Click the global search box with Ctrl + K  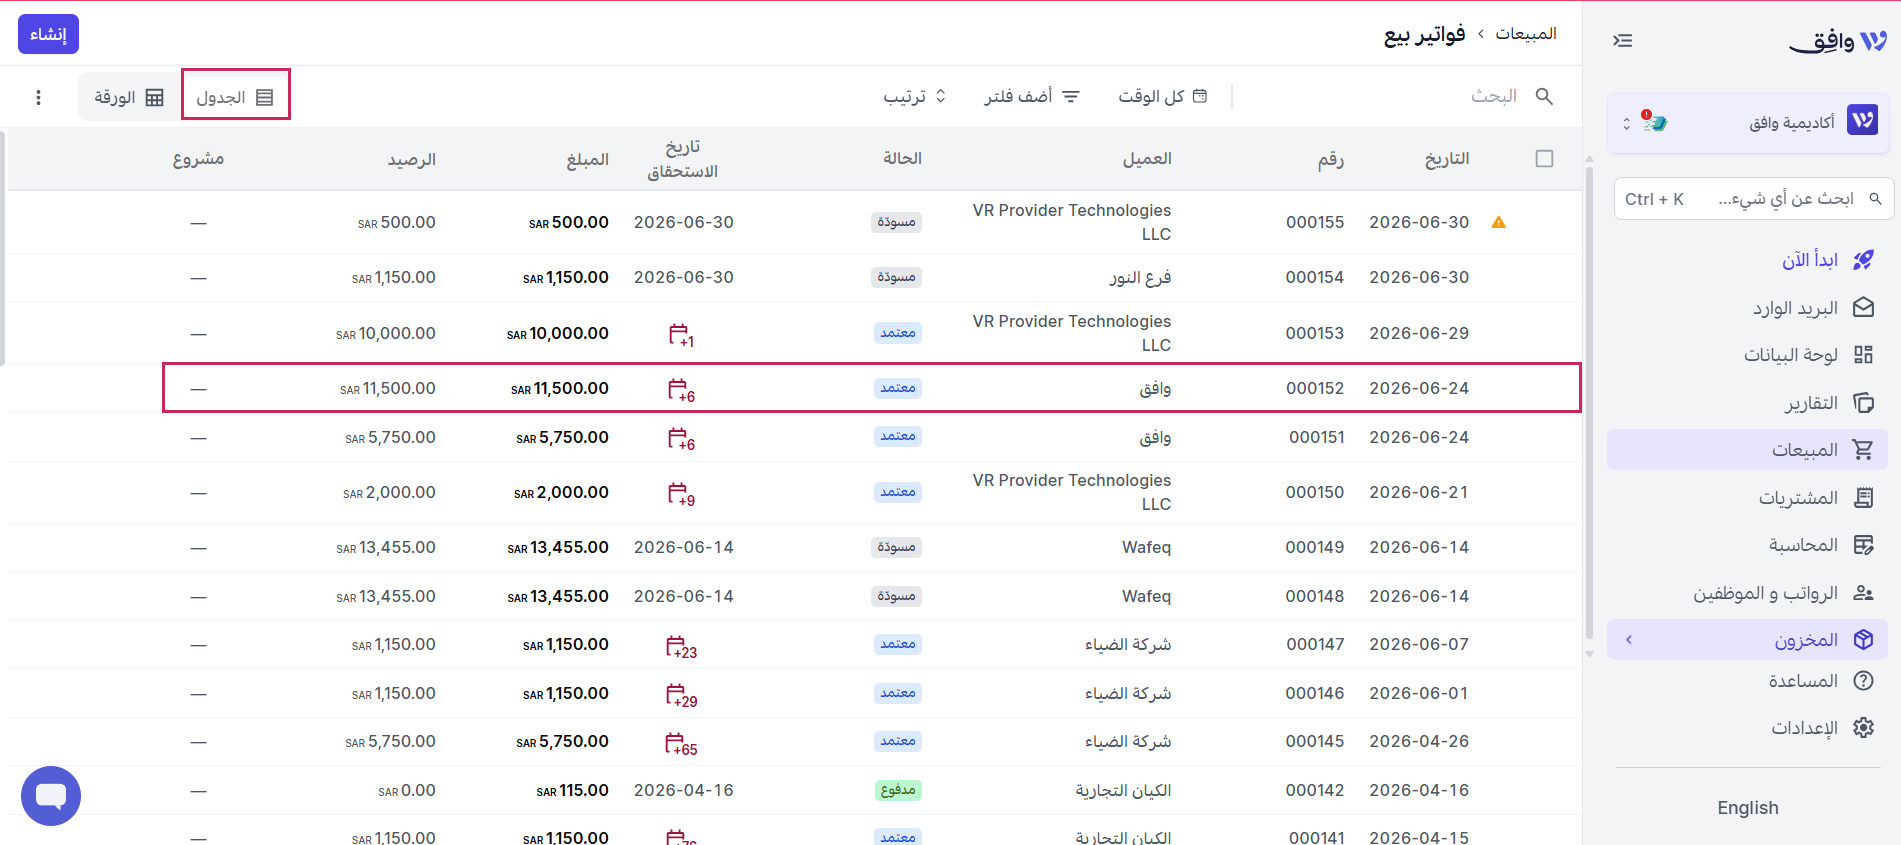pyautogui.click(x=1753, y=199)
